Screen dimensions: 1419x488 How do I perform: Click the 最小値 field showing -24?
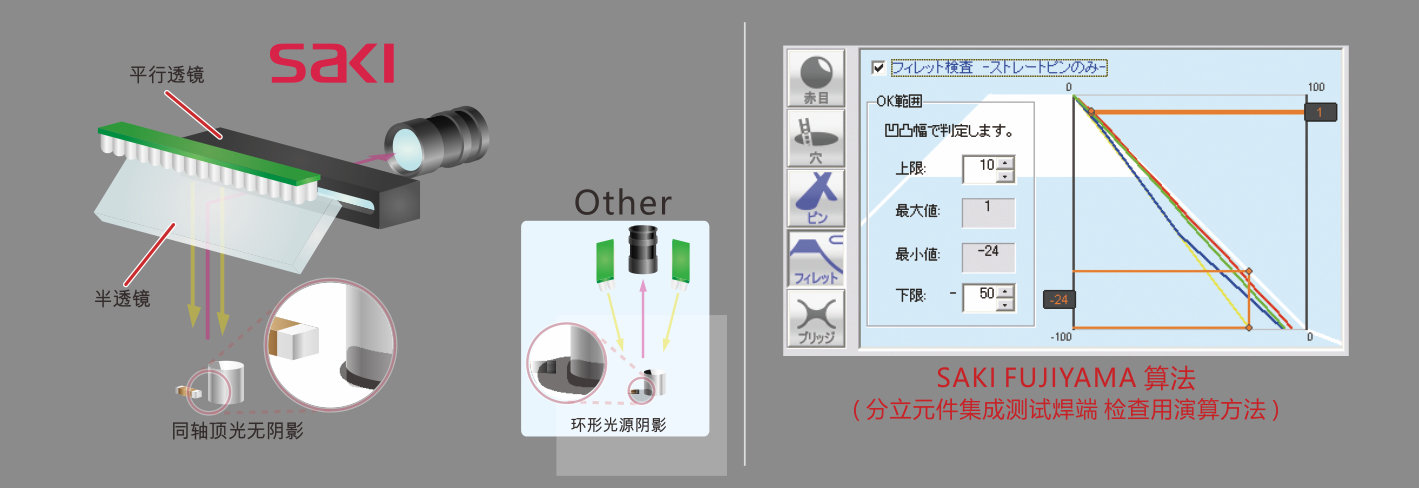point(988,257)
